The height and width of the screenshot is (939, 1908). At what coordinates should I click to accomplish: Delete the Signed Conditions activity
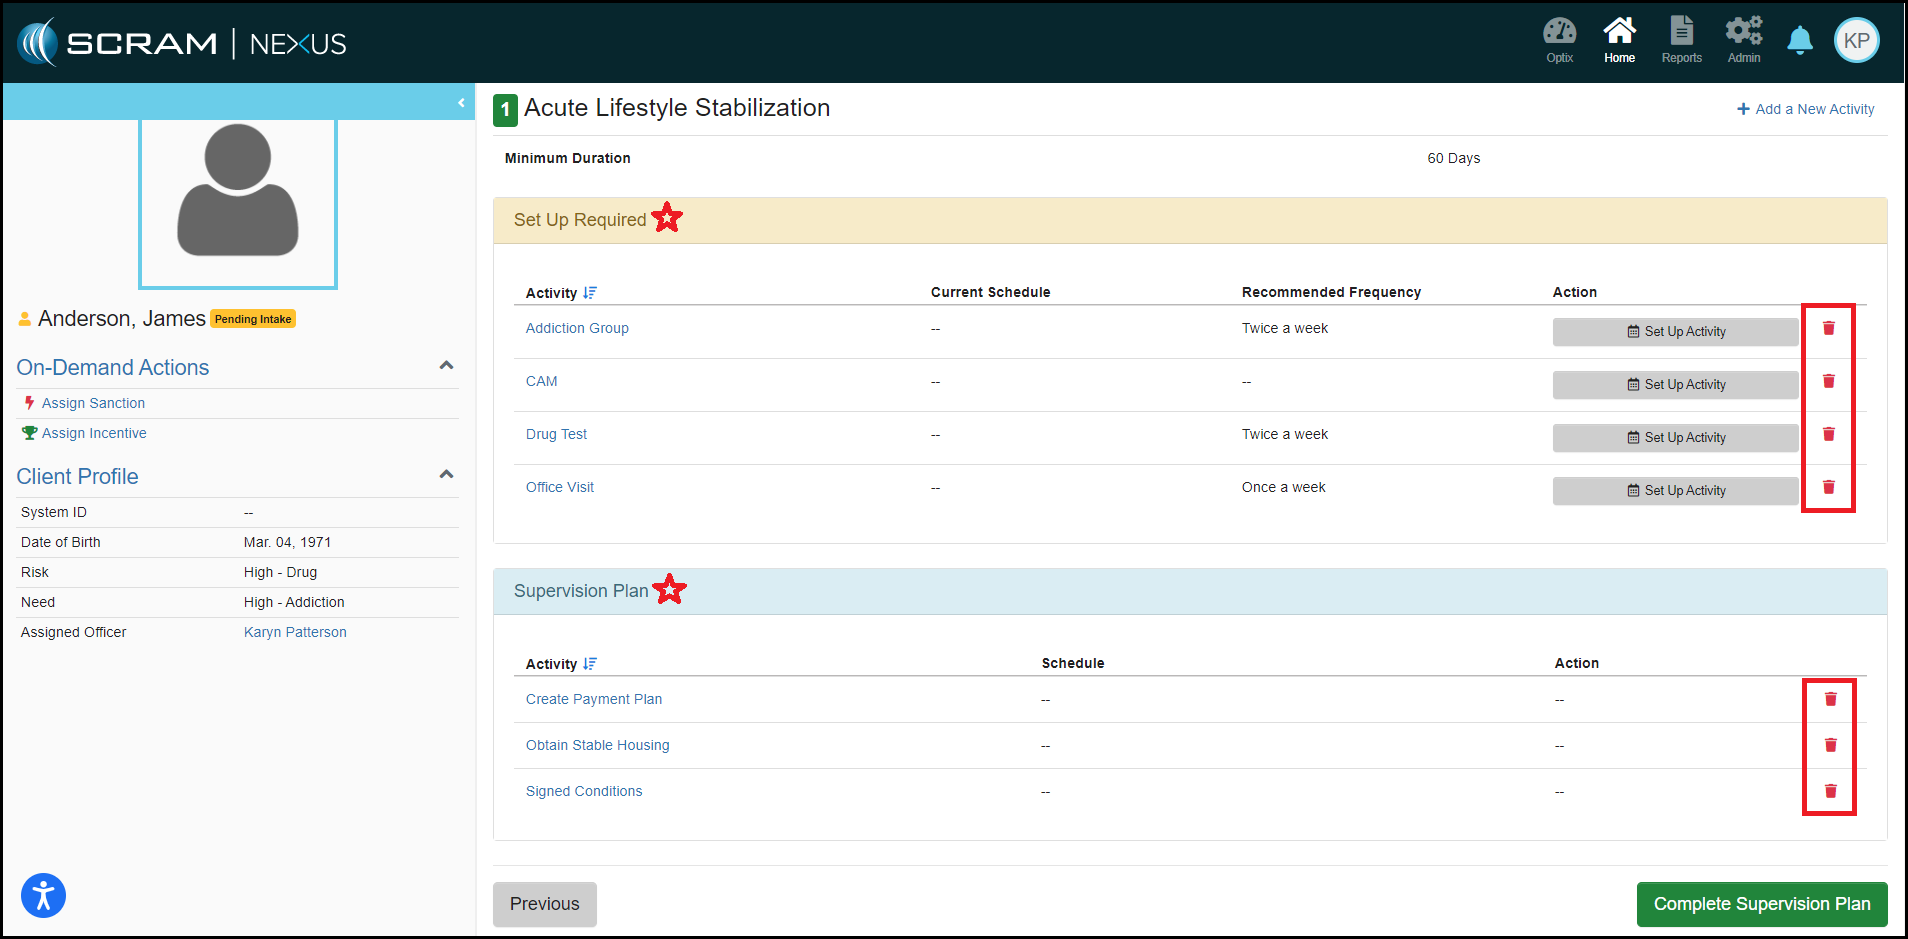point(1830,792)
